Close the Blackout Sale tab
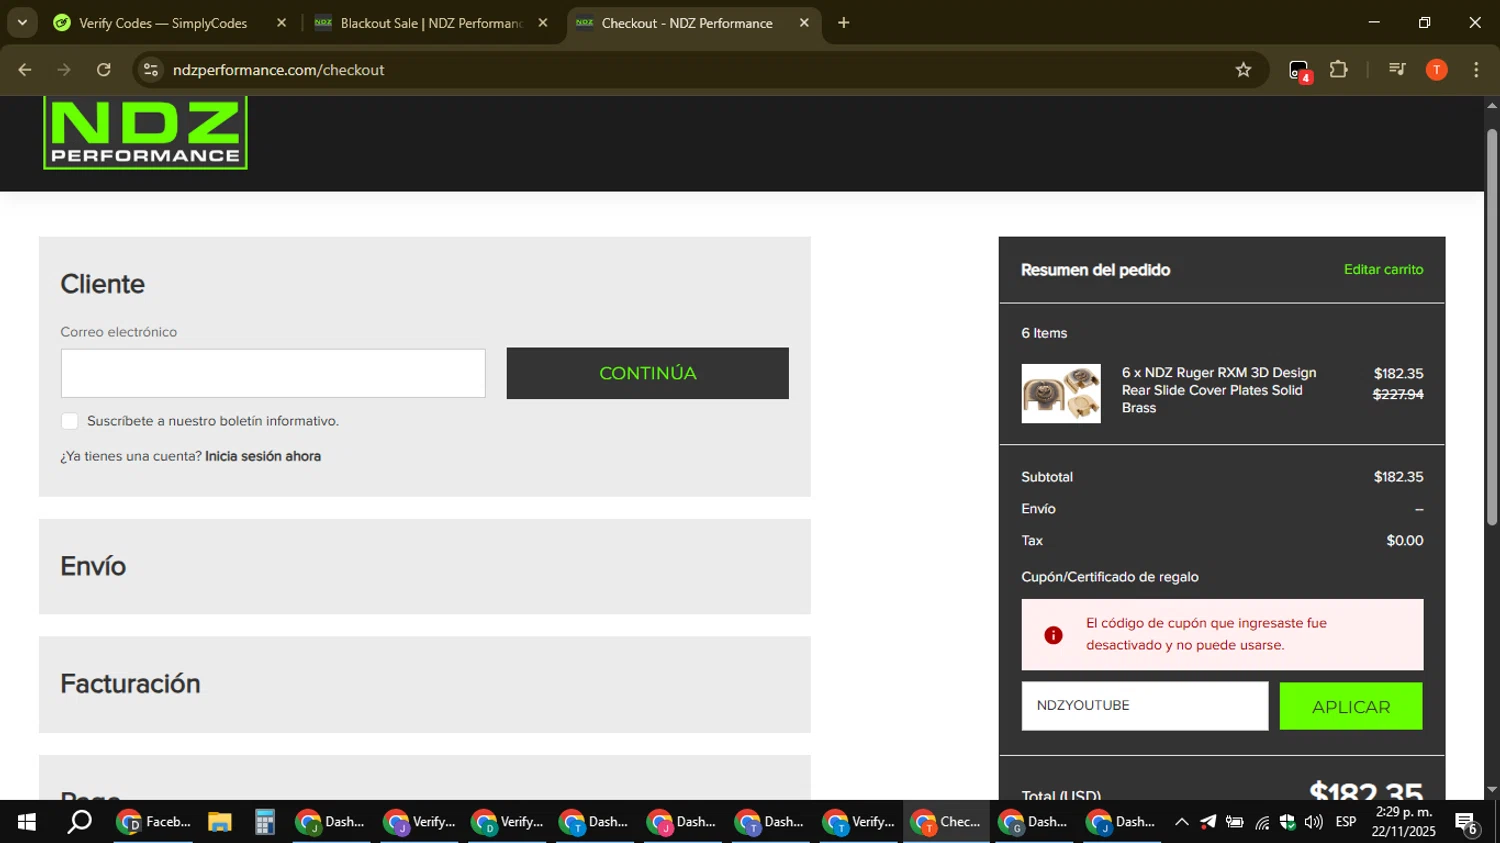This screenshot has height=843, width=1500. (x=543, y=23)
